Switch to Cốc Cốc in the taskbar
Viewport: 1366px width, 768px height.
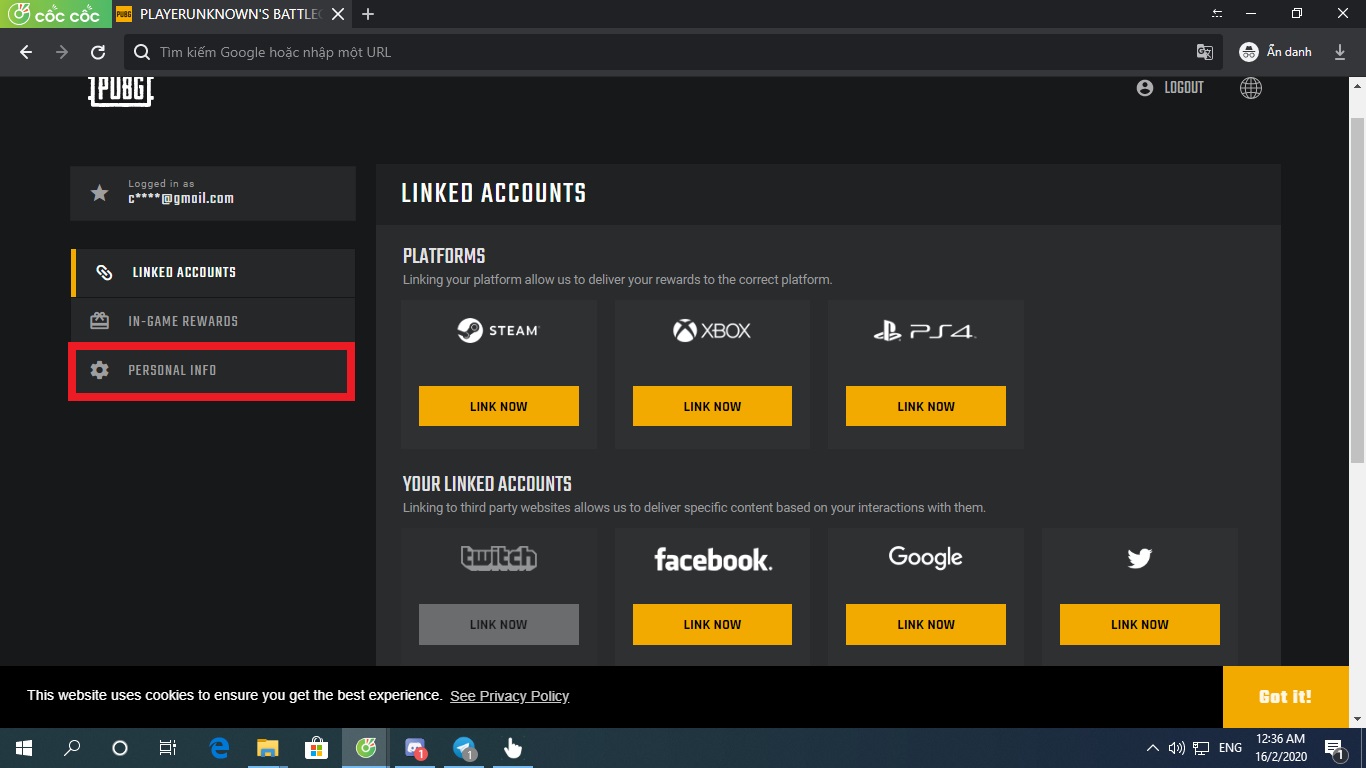pyautogui.click(x=365, y=748)
